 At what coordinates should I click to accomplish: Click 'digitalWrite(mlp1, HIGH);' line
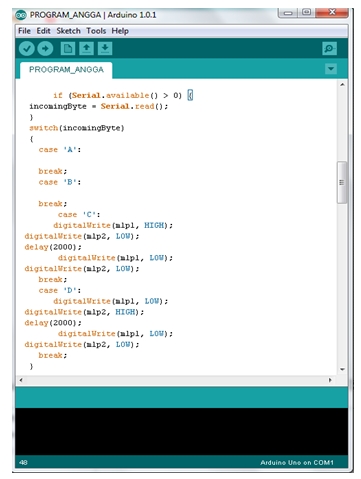coord(113,226)
